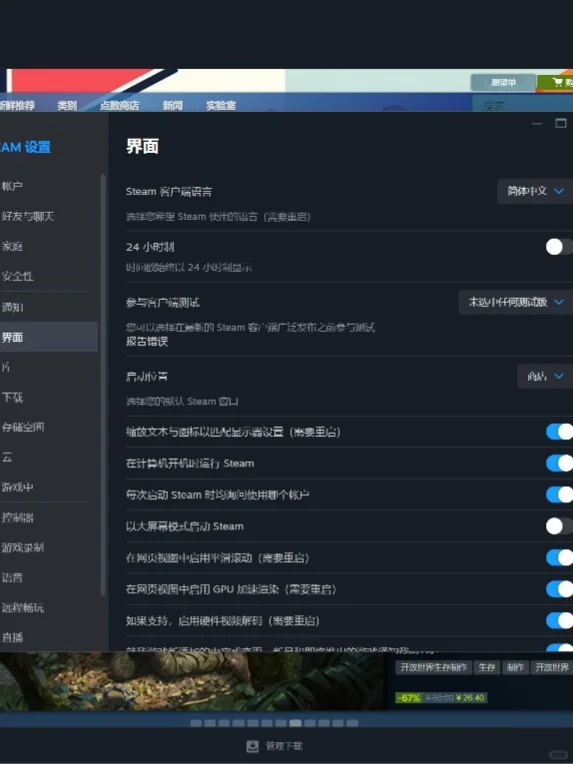Select 远程畅玩 in the settings sidebar

[x=22, y=608]
